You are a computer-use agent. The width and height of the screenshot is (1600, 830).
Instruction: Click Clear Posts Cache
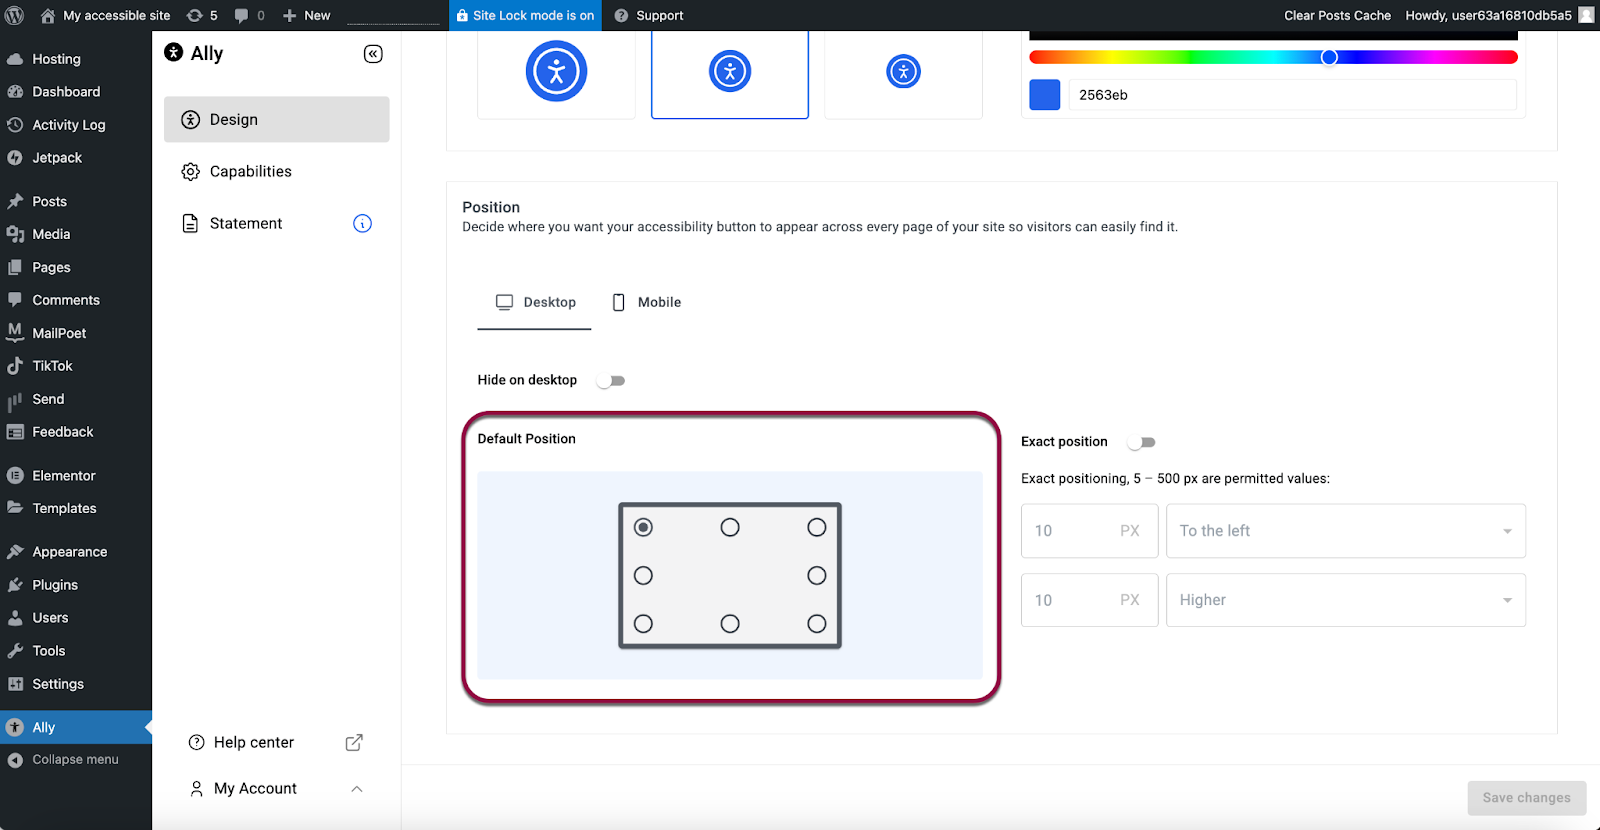point(1337,15)
